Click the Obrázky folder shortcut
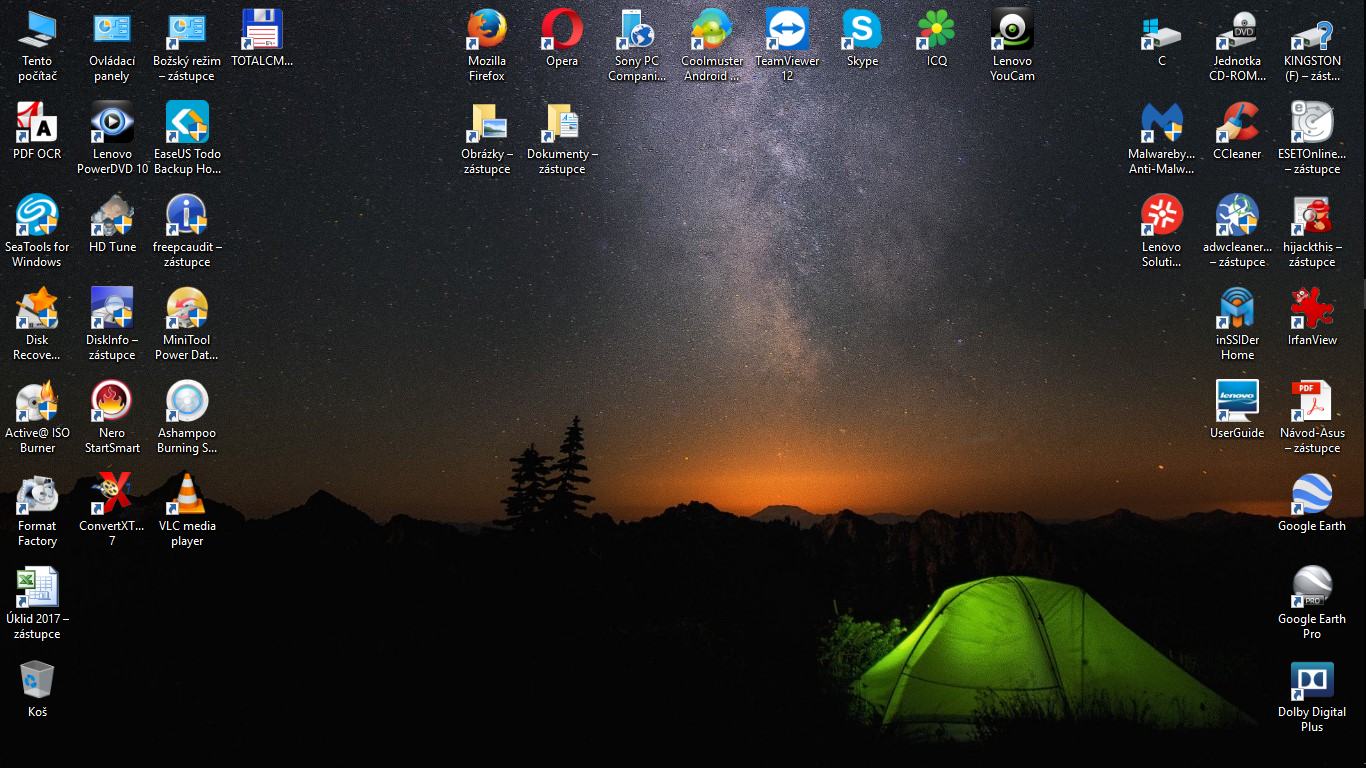 (x=487, y=123)
